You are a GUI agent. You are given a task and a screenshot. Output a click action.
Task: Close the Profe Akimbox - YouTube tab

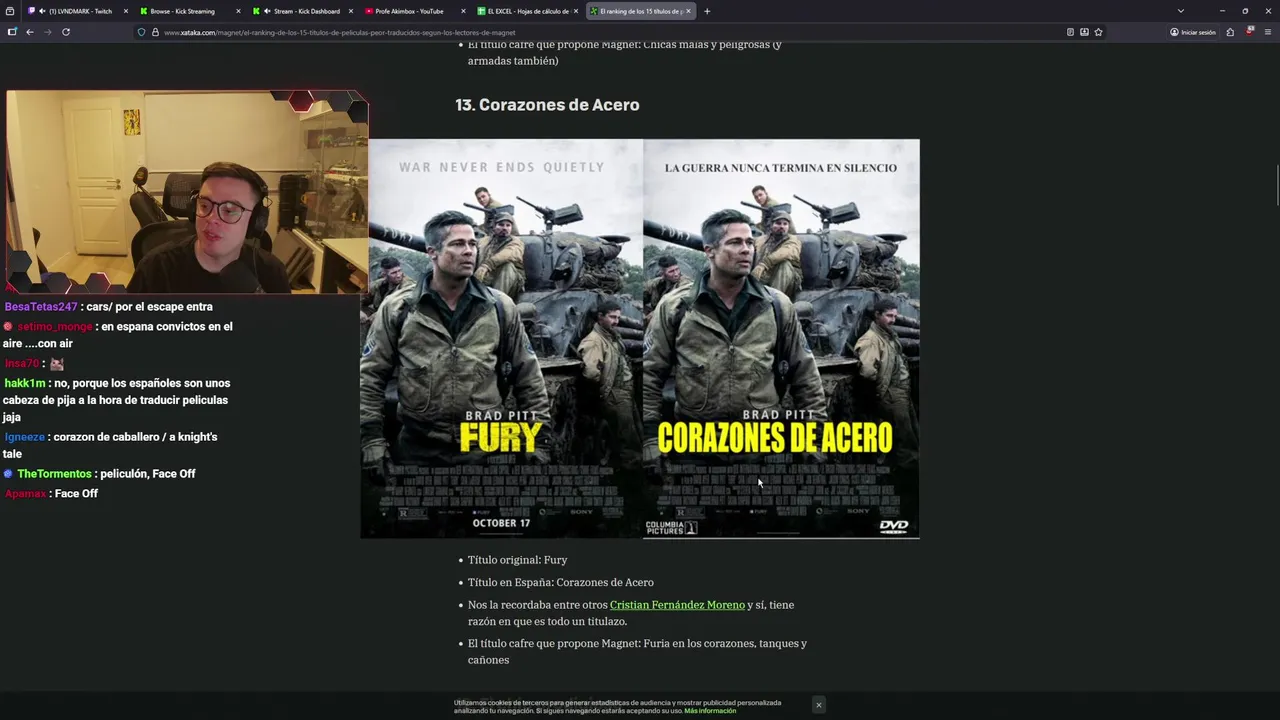[x=463, y=11]
